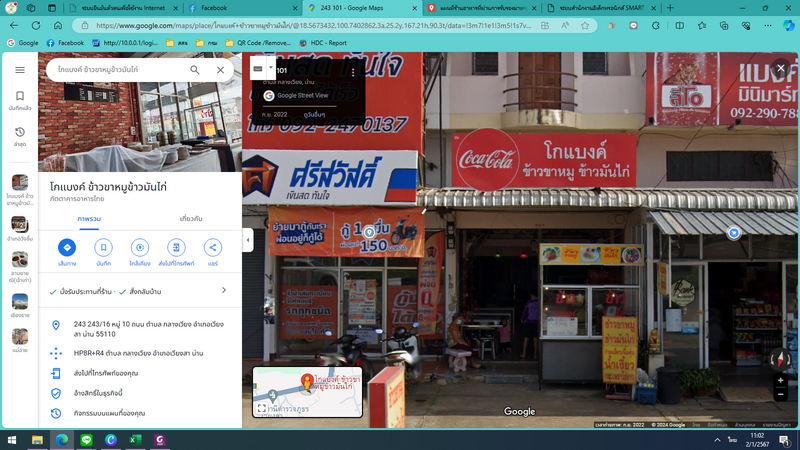Switch to the Facebook browser tab
The height and width of the screenshot is (450, 800).
[242, 8]
